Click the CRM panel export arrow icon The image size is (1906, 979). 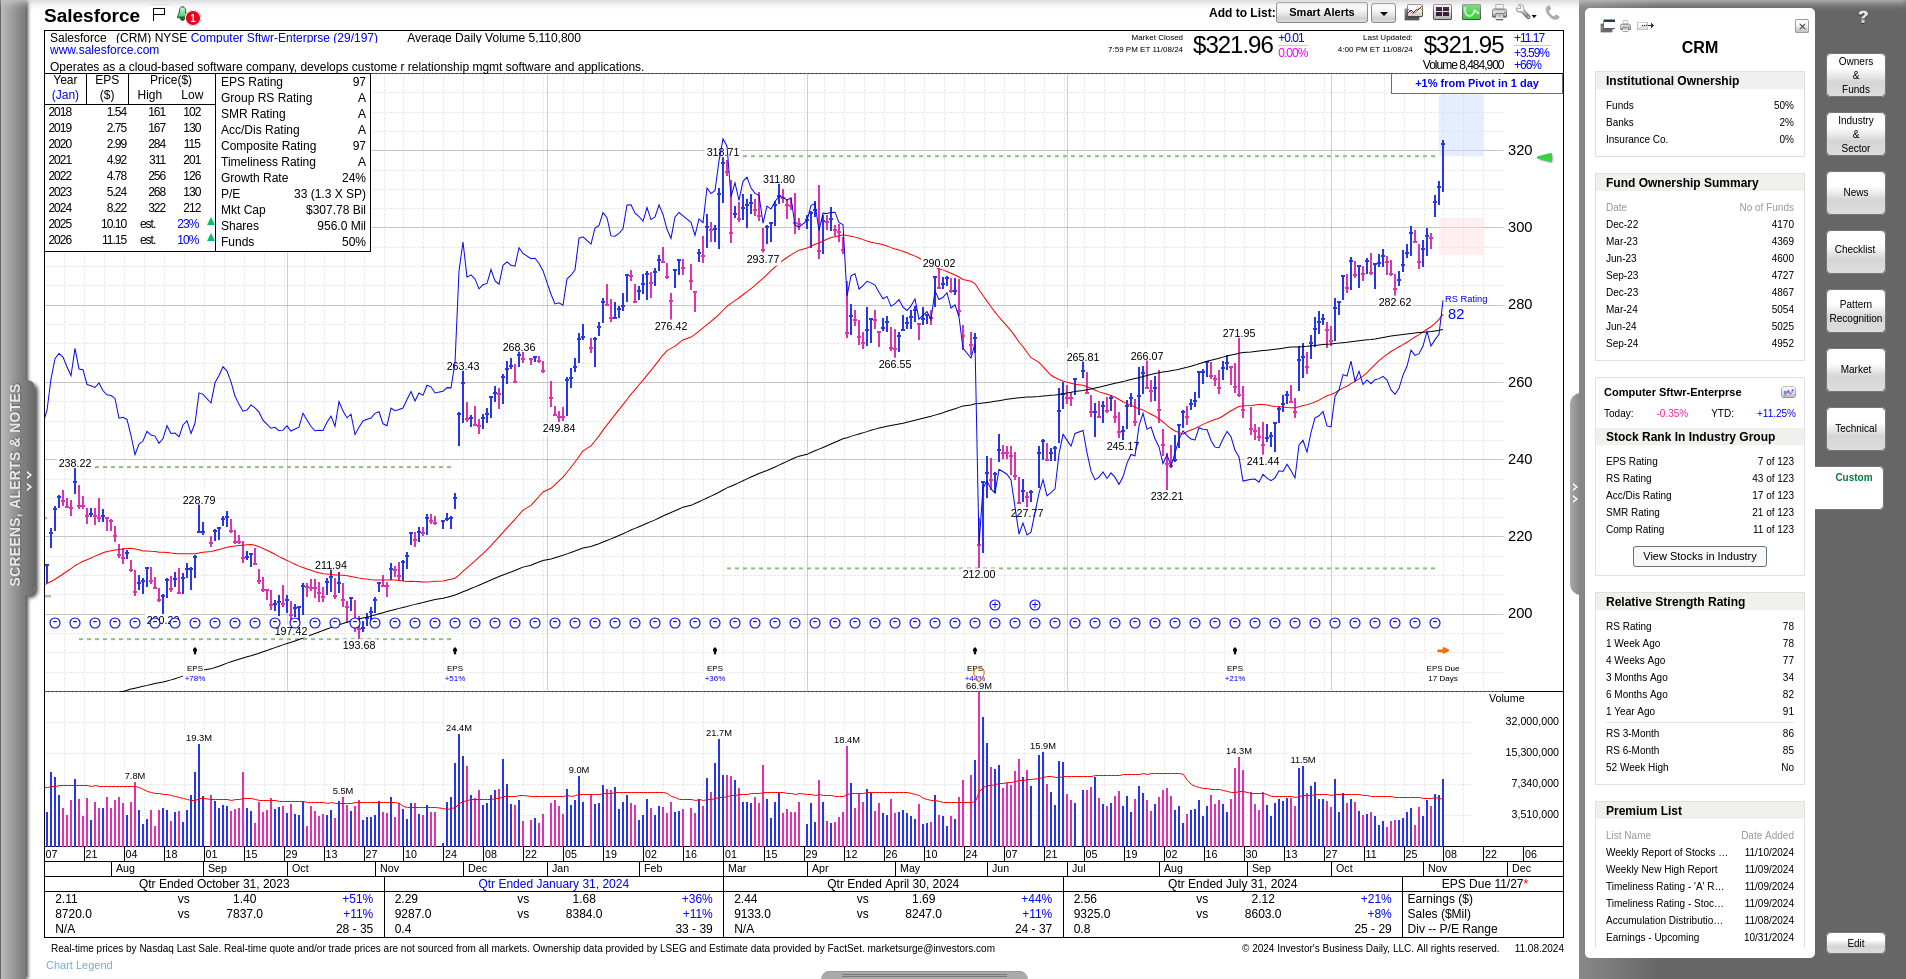coord(1645,26)
